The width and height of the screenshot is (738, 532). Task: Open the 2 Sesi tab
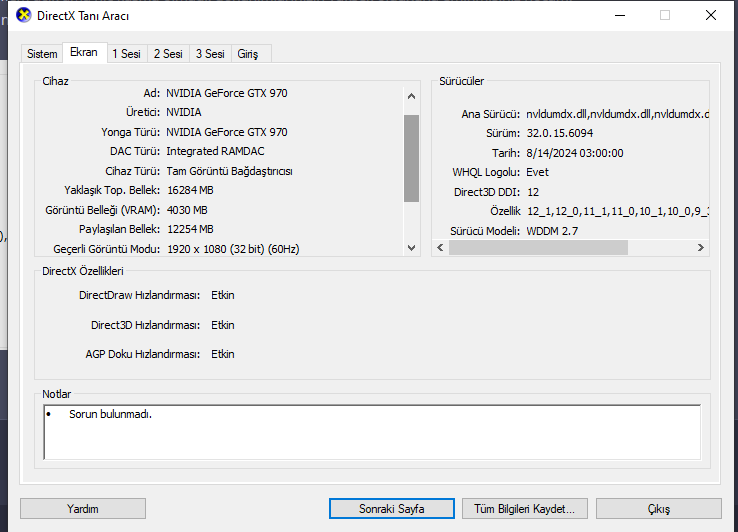pos(168,54)
